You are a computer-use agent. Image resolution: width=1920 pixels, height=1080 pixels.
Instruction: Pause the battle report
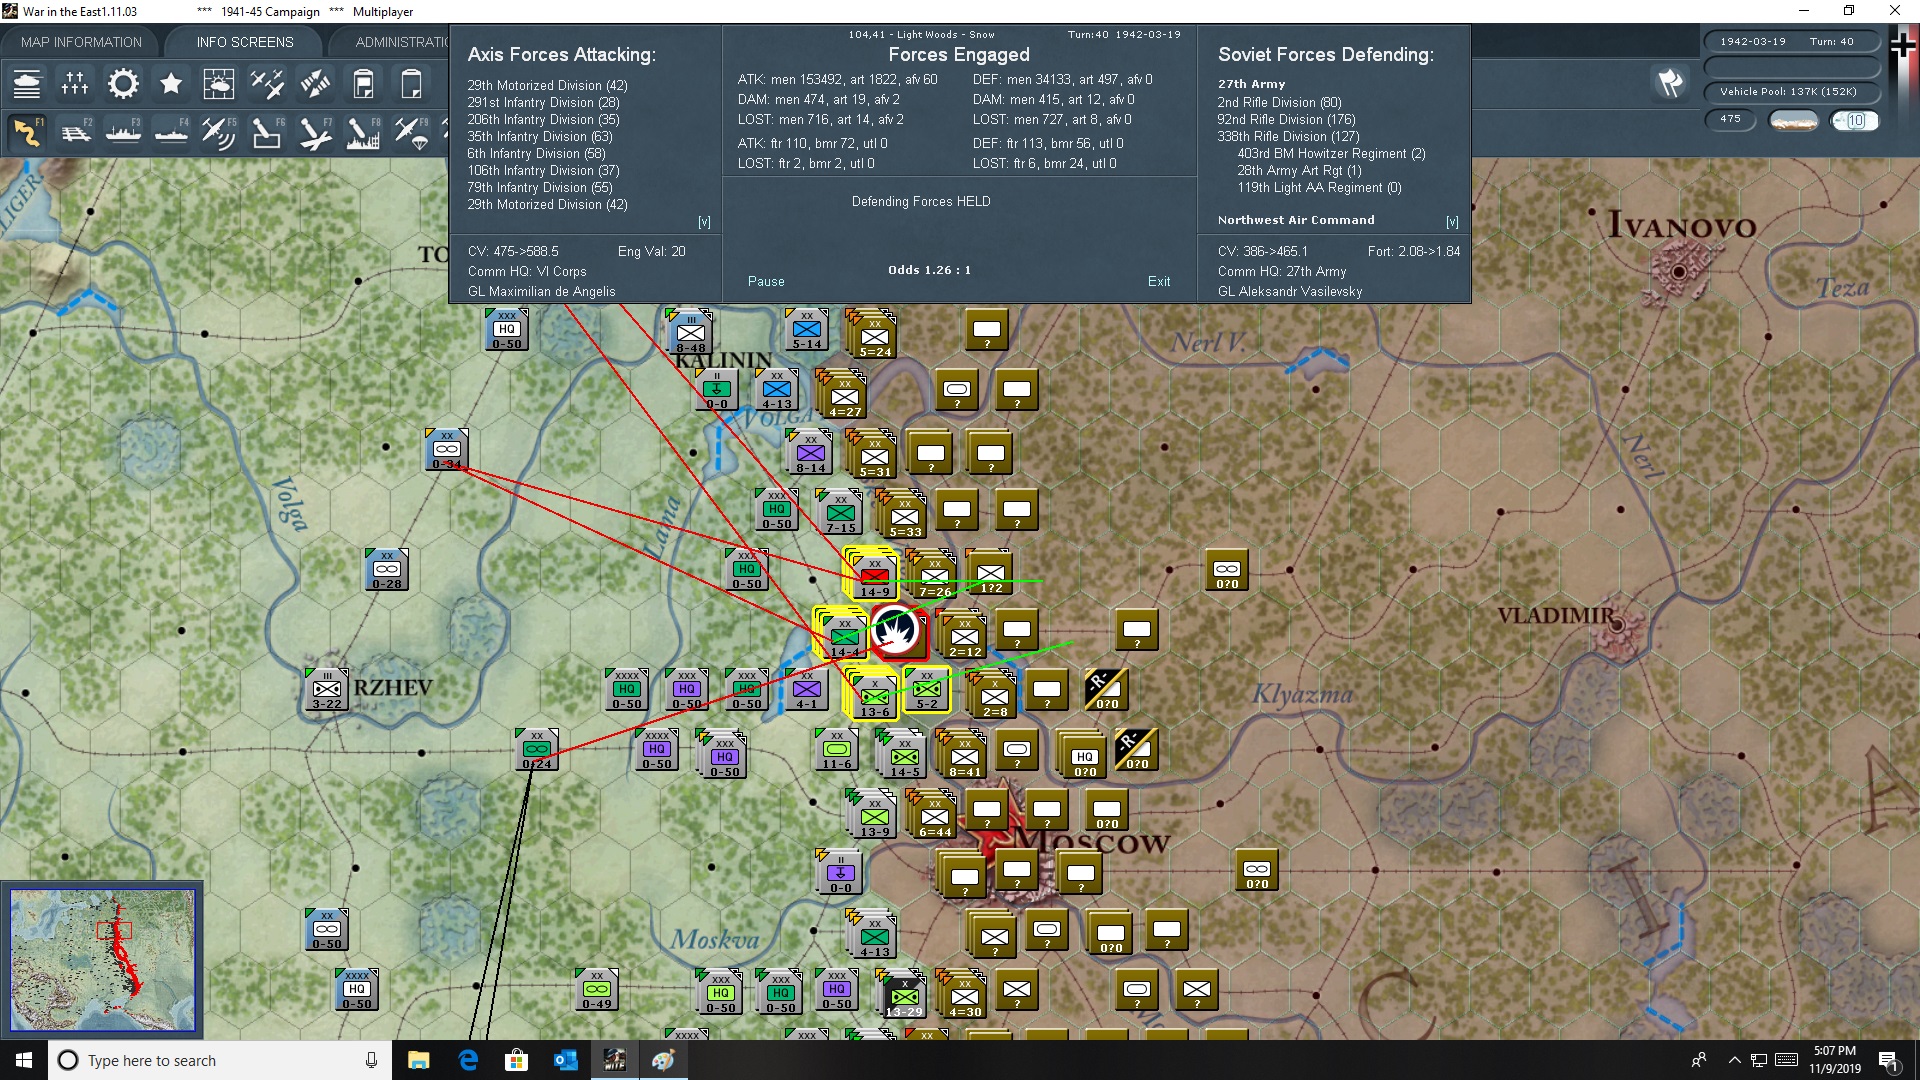point(766,282)
